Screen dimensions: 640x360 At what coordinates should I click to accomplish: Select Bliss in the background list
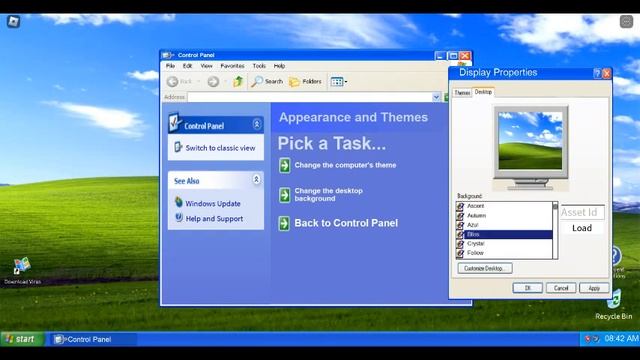[x=504, y=234]
